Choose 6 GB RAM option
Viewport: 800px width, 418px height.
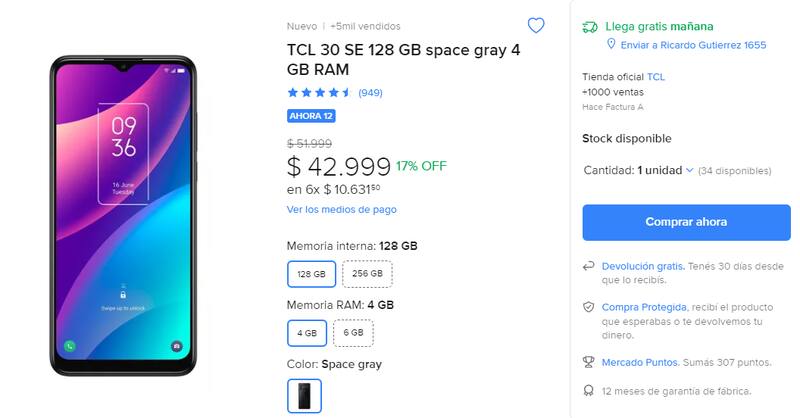coord(353,333)
